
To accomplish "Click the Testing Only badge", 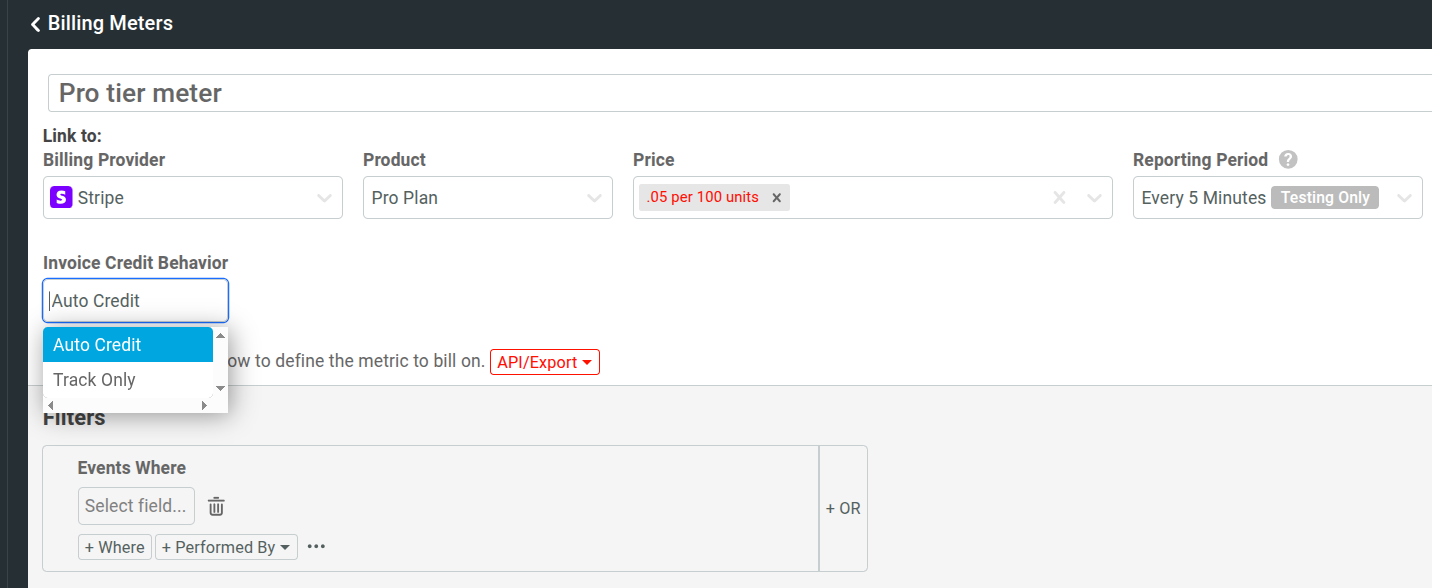I will tap(1325, 197).
